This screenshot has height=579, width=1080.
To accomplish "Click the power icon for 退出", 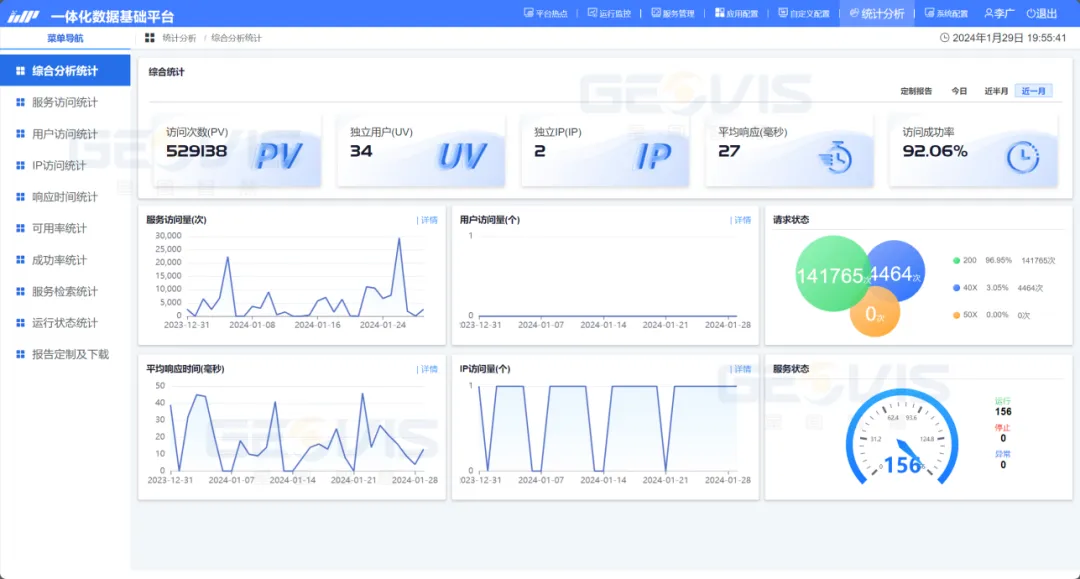I will (1030, 13).
